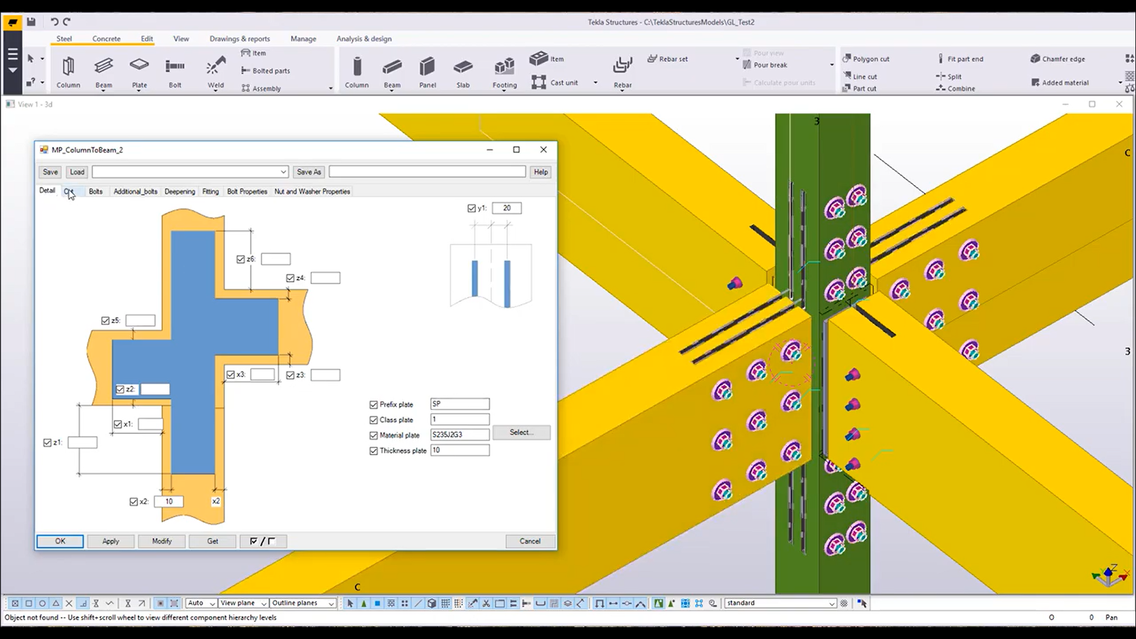Select the steel Plate tool
Image resolution: width=1136 pixels, height=639 pixels.
point(139,72)
